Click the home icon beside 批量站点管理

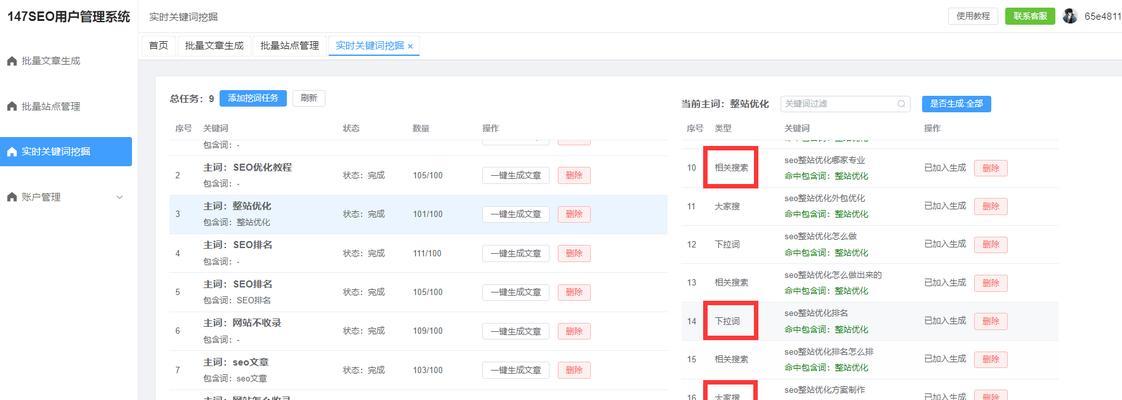[x=11, y=107]
